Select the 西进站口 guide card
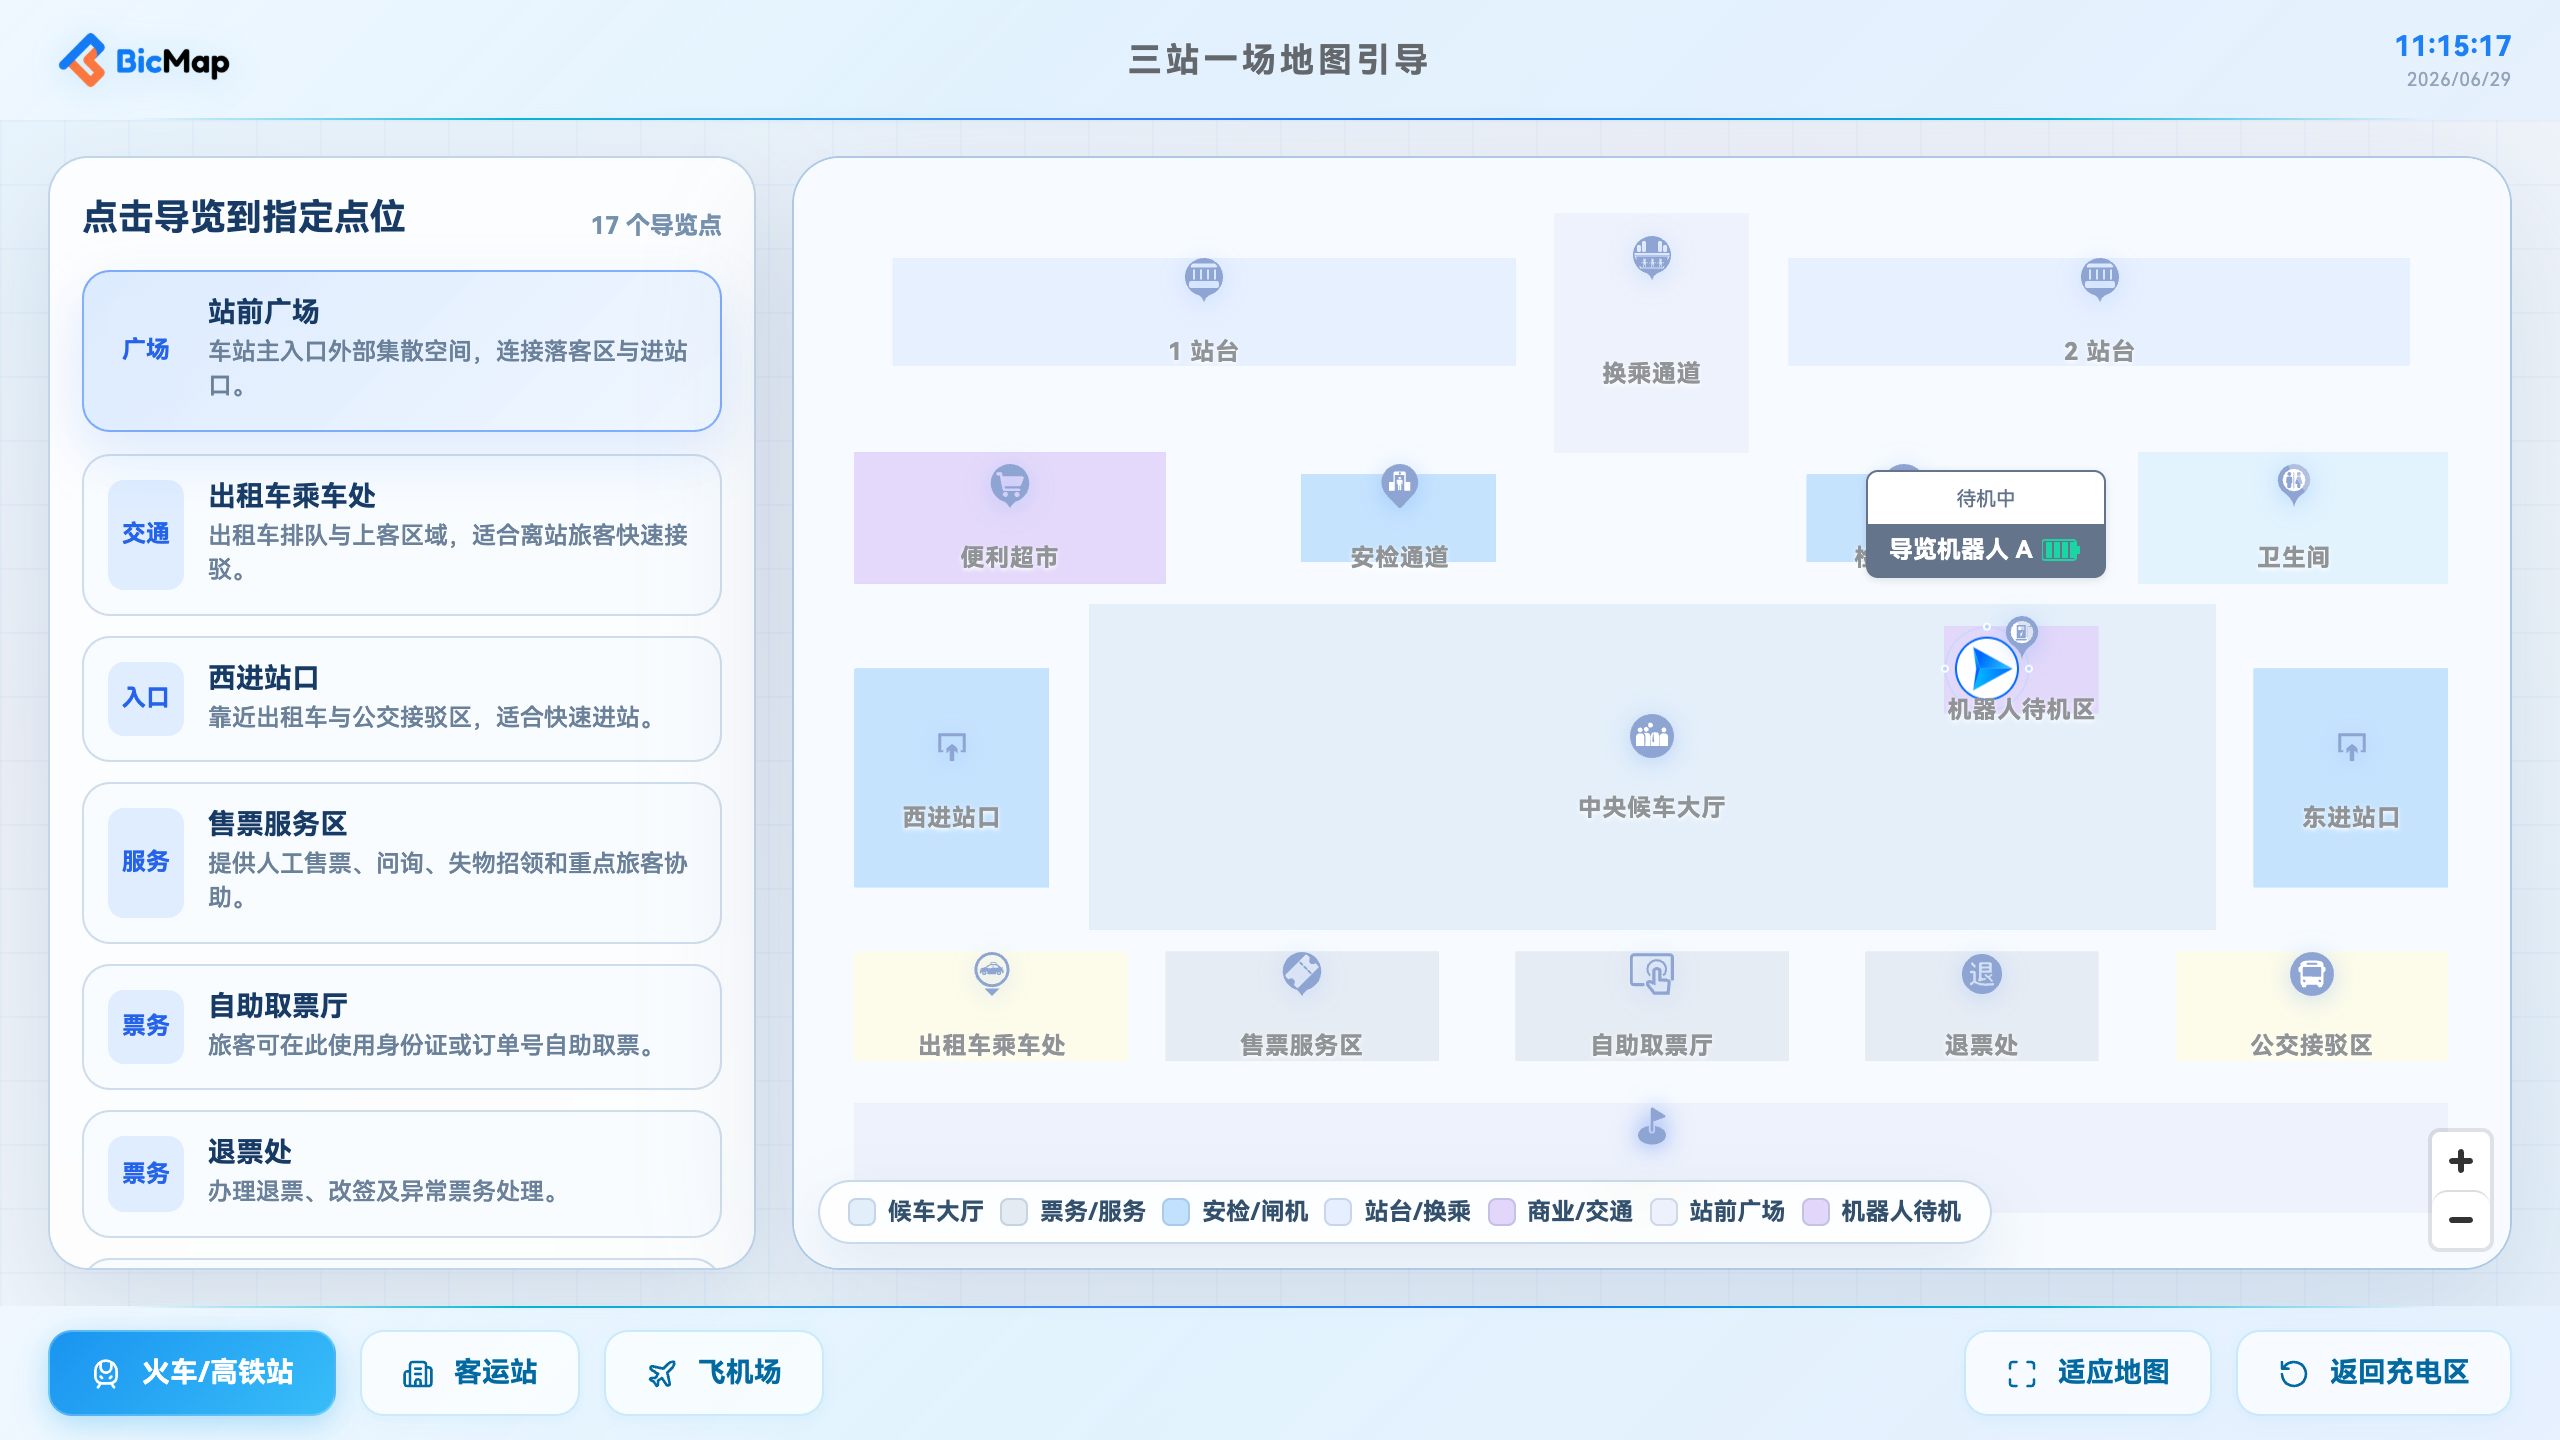2560x1440 pixels. [402, 699]
